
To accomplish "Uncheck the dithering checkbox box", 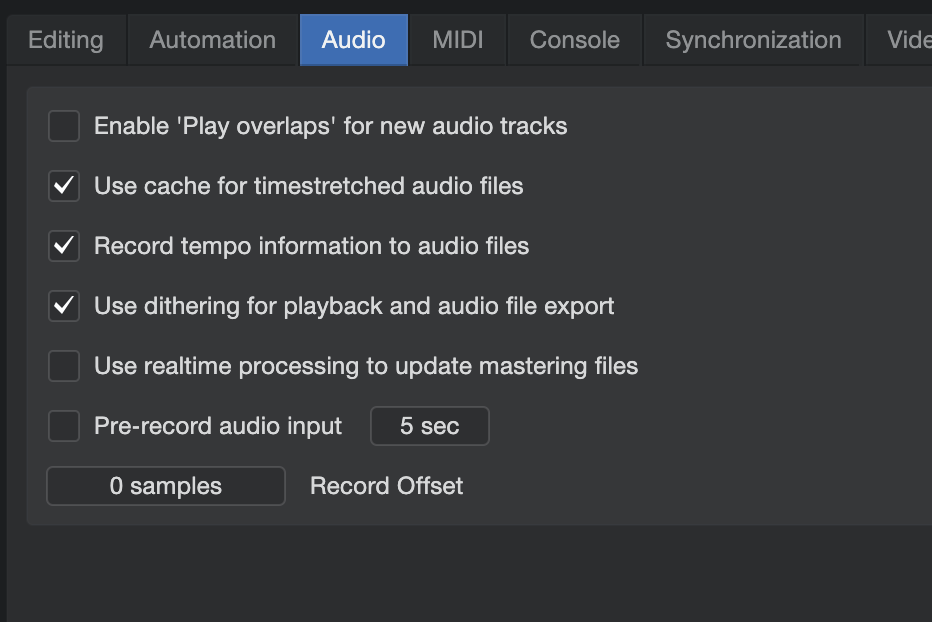I will (64, 306).
